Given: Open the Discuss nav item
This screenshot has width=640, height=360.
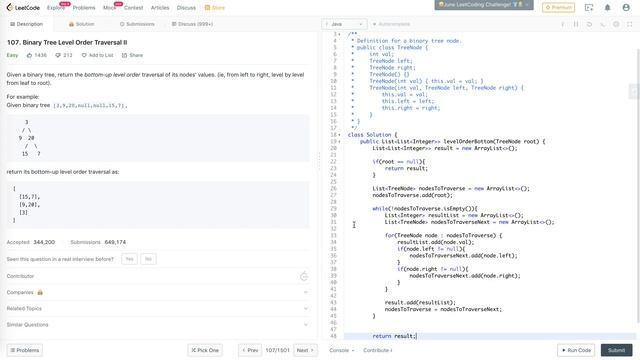Looking at the screenshot, I should (186, 8).
